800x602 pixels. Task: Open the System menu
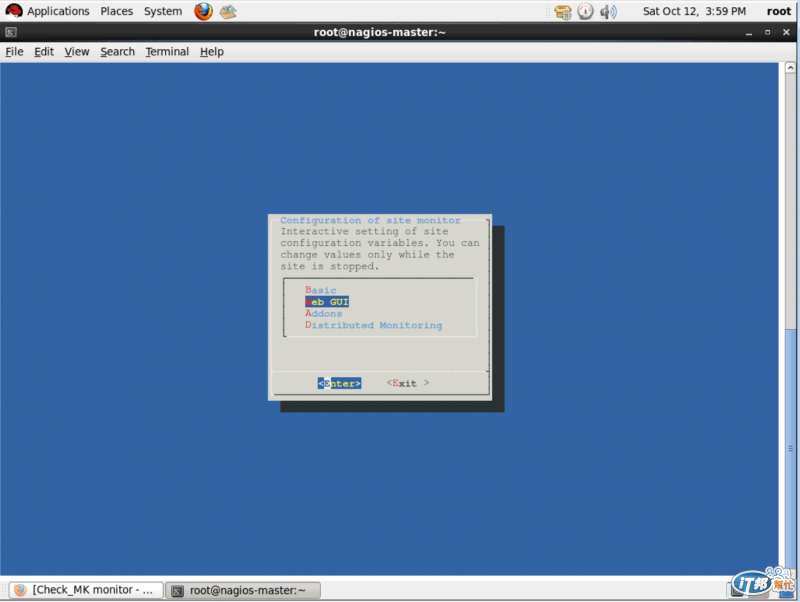click(163, 11)
